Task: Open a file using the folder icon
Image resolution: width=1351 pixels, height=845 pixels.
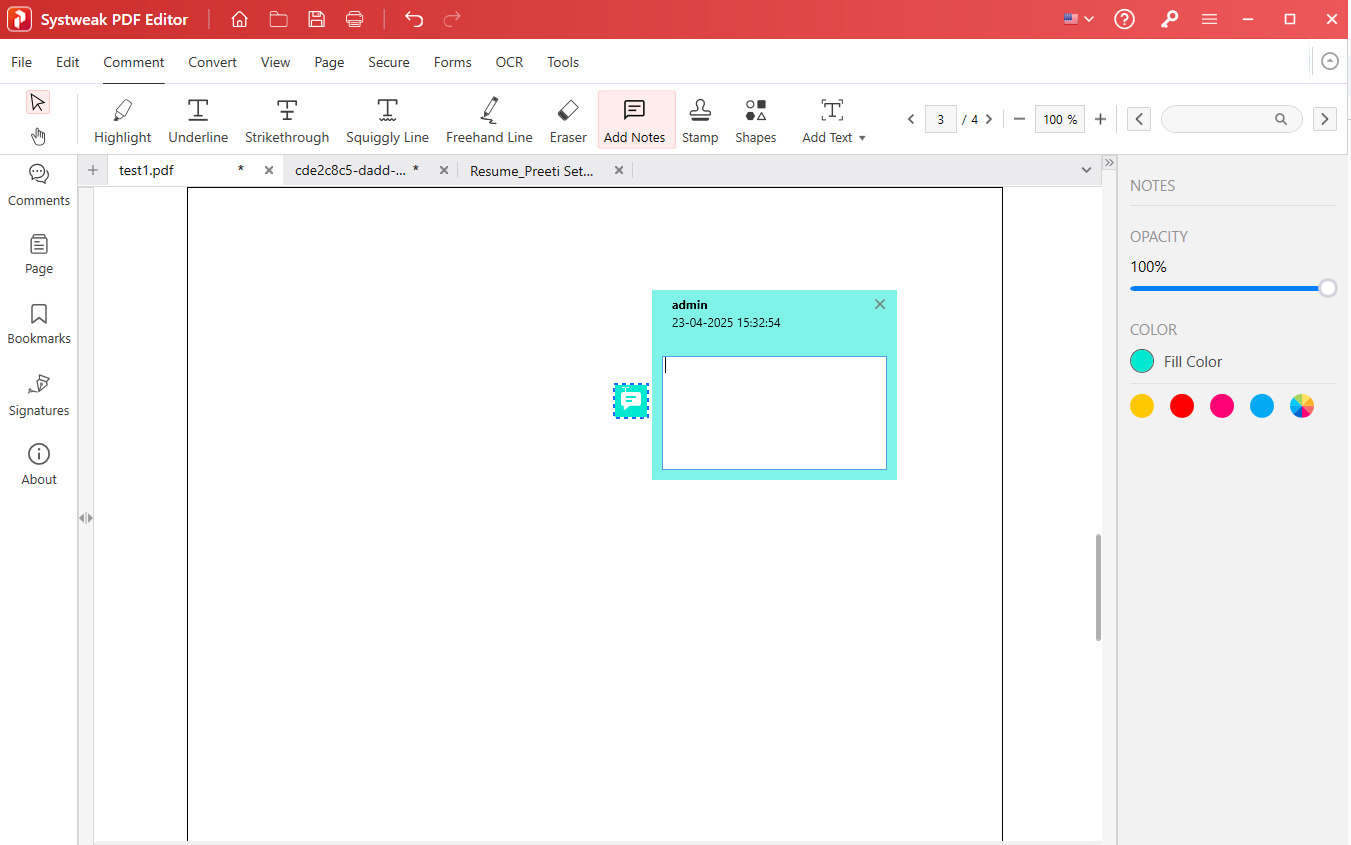Action: tap(278, 19)
